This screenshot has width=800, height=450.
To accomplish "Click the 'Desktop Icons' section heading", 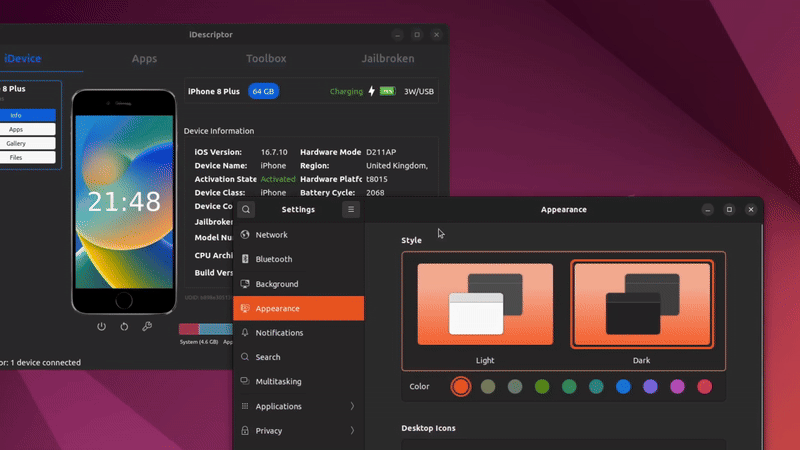I will click(429, 428).
